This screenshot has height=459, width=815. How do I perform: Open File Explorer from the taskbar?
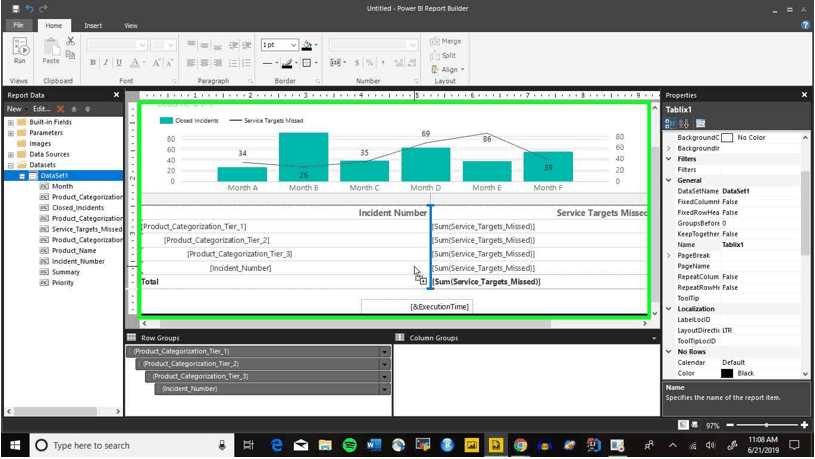[325, 445]
